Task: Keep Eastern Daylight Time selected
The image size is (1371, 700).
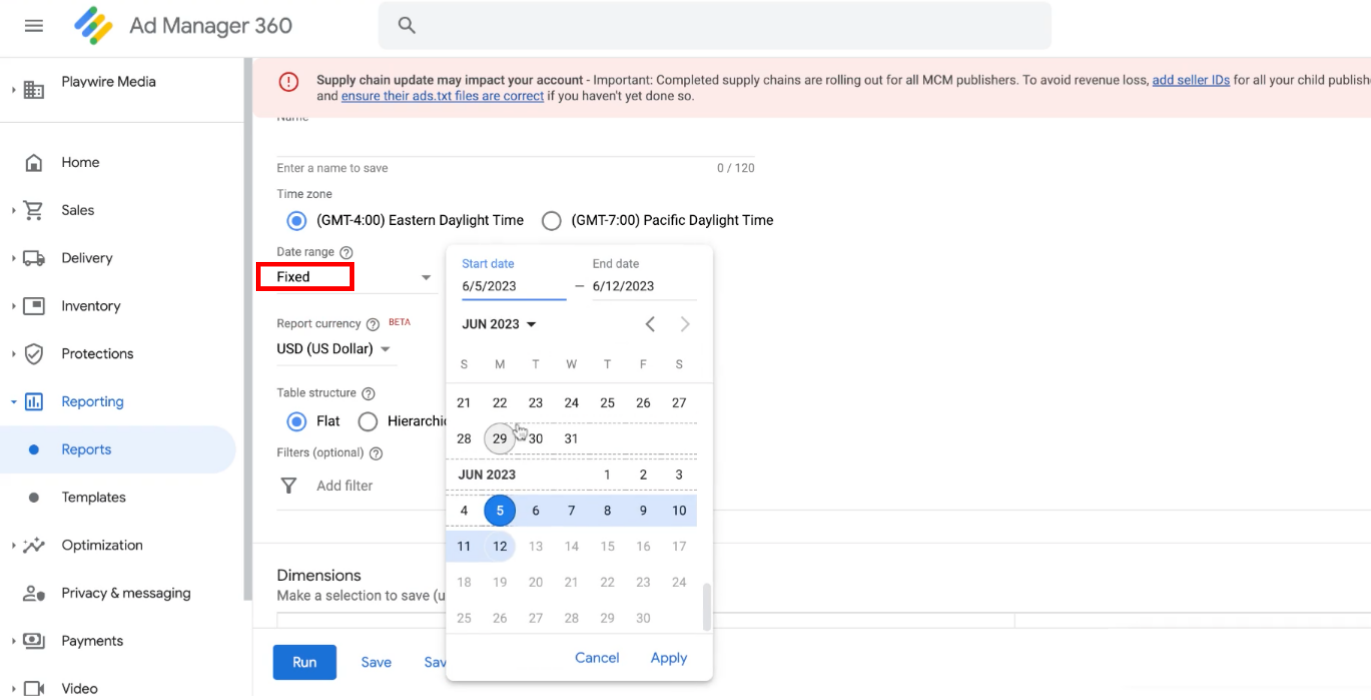Action: (x=296, y=220)
